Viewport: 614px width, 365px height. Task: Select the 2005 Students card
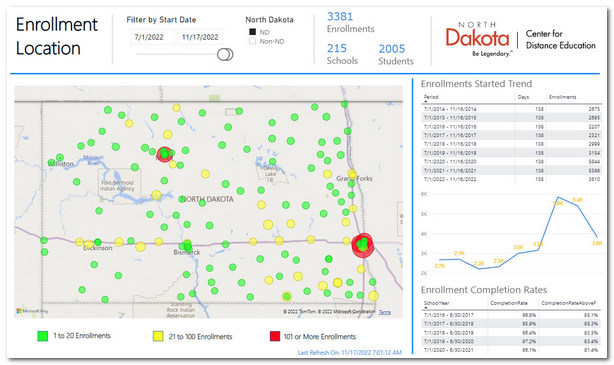point(395,54)
